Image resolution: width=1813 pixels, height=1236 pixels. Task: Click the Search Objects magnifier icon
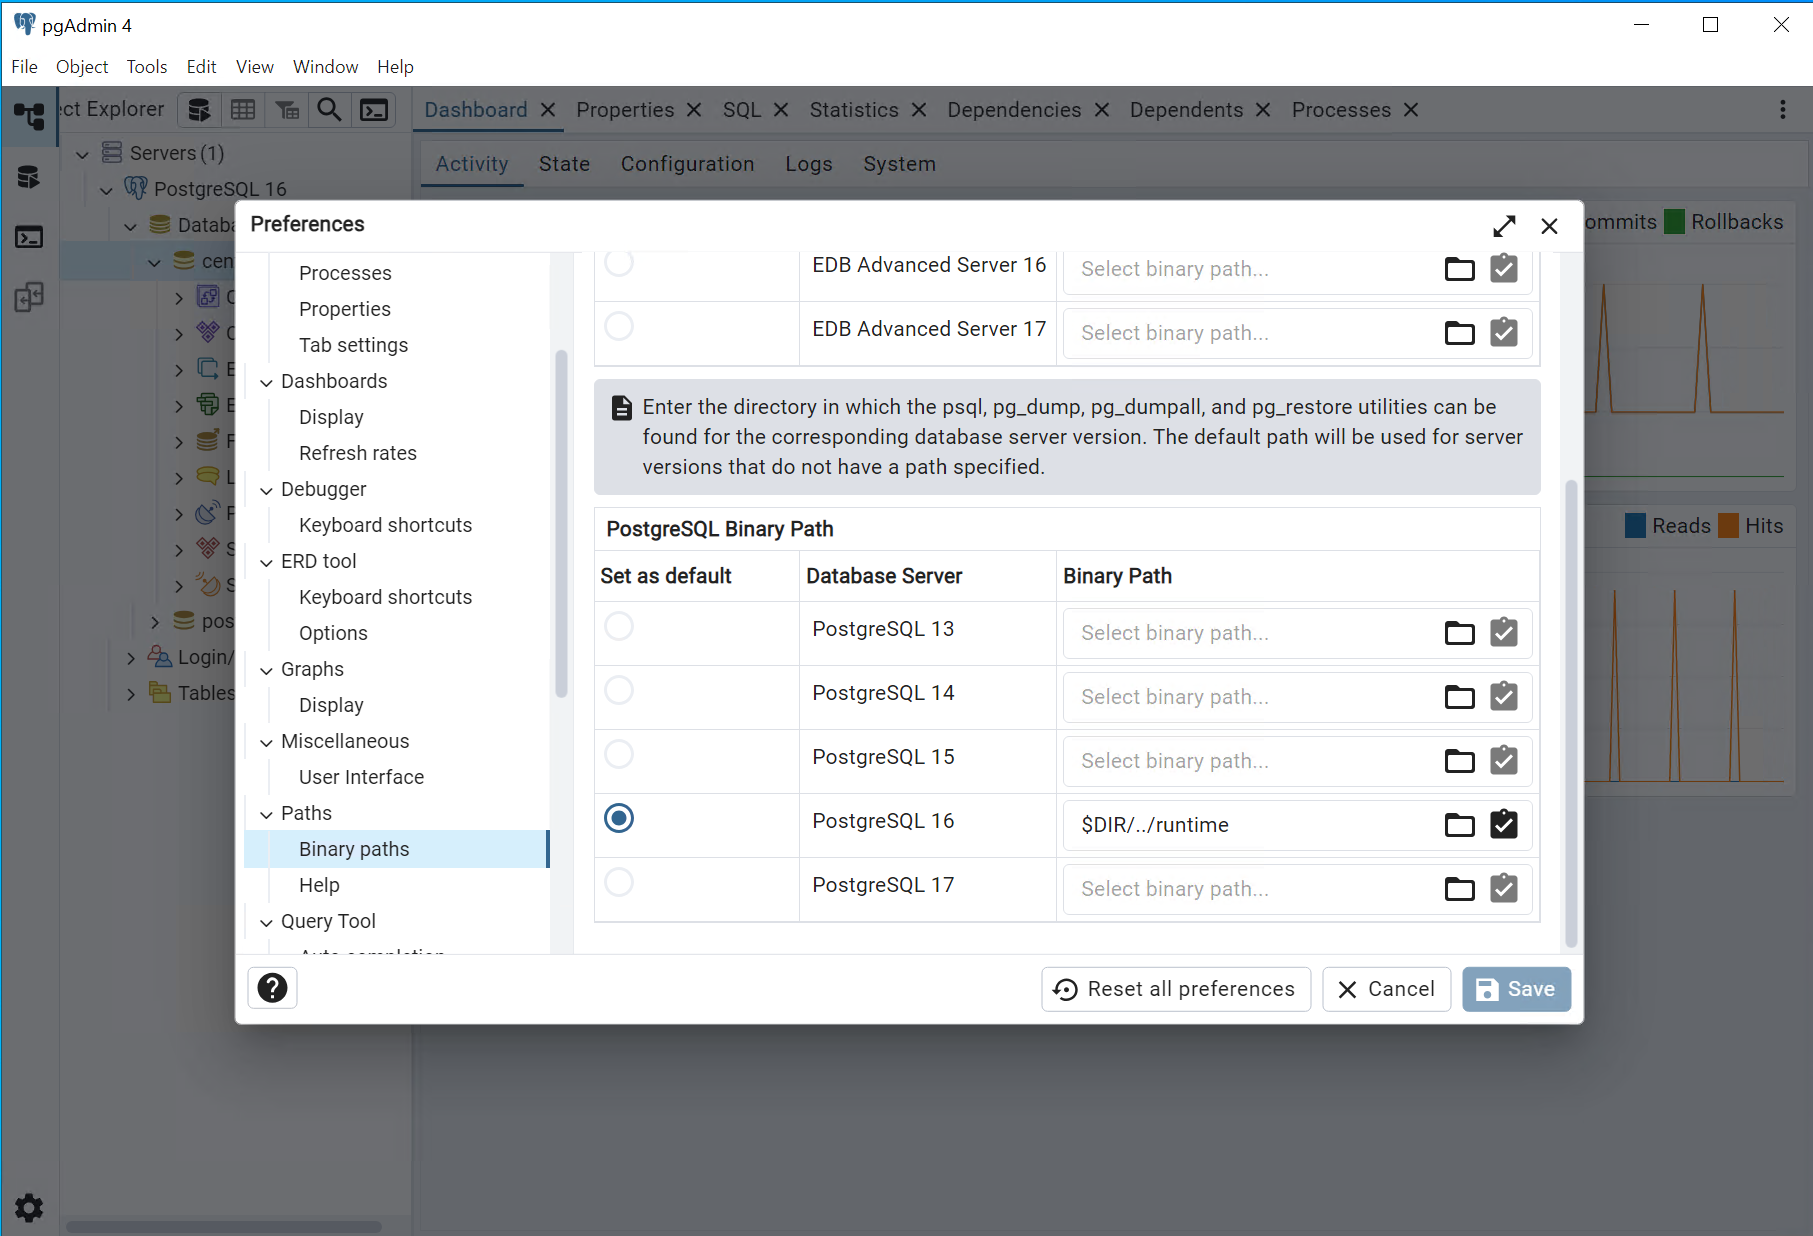(329, 110)
